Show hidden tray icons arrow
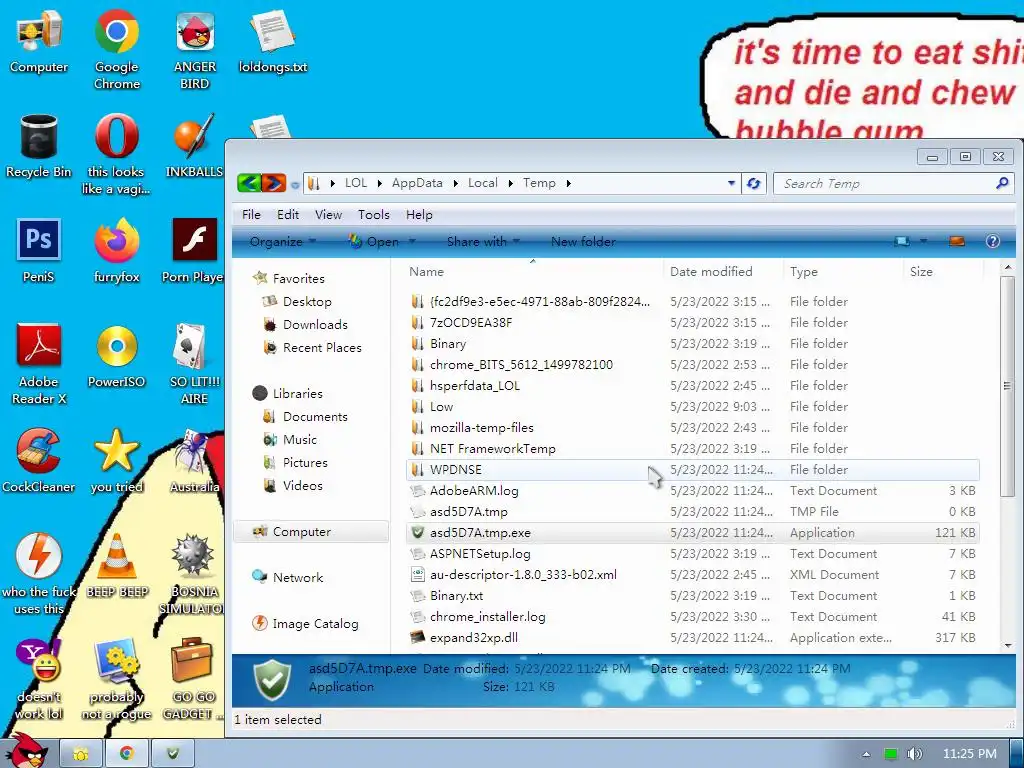Viewport: 1024px width, 768px height. [x=866, y=754]
